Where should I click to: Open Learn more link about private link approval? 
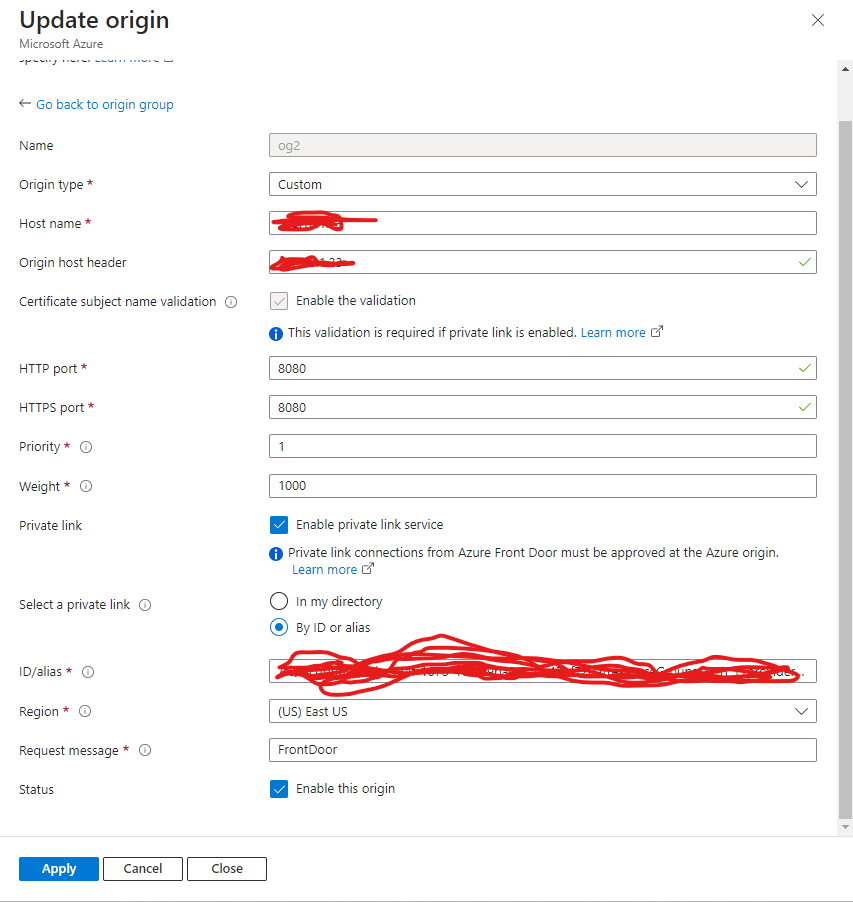pyautogui.click(x=324, y=570)
